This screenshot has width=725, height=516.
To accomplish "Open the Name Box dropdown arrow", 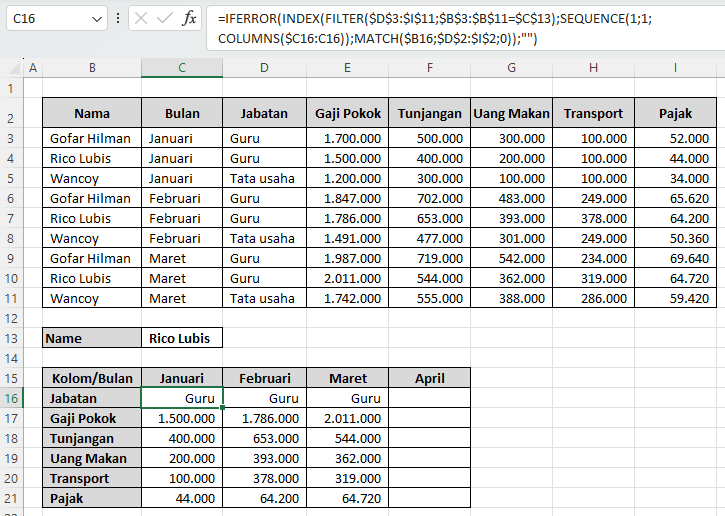I will [x=96, y=19].
